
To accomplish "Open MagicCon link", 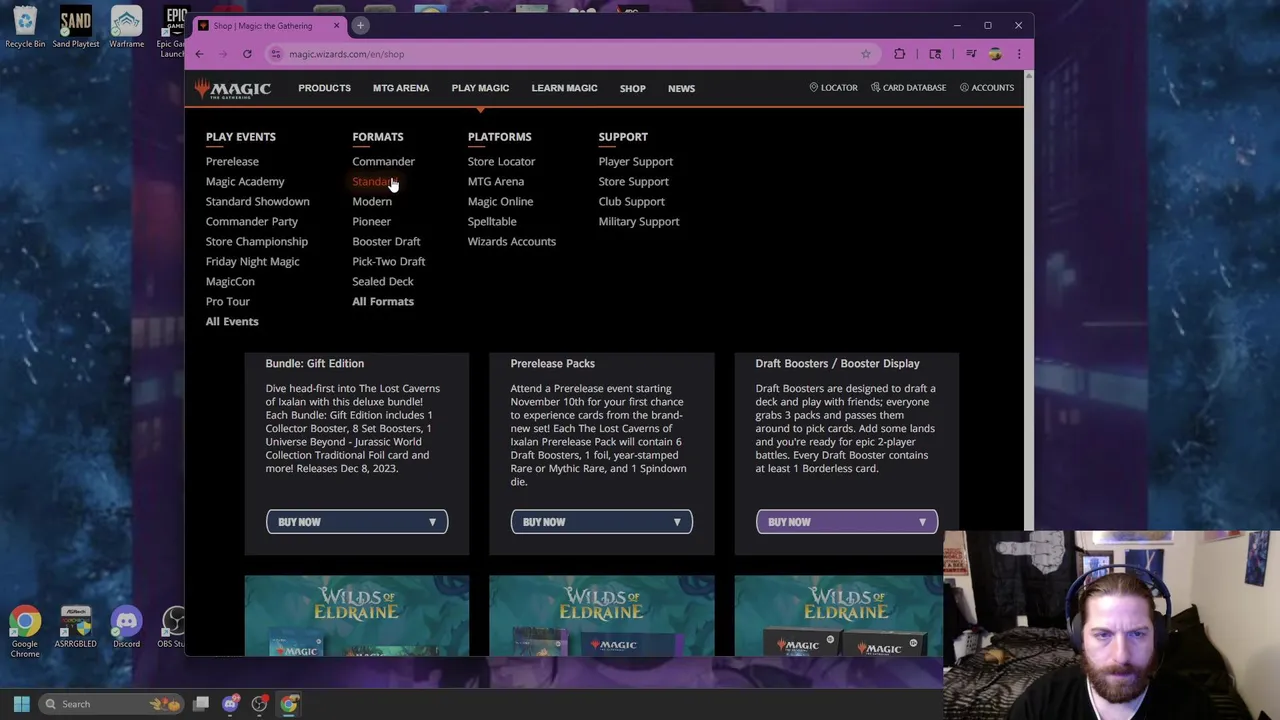I will click(230, 281).
